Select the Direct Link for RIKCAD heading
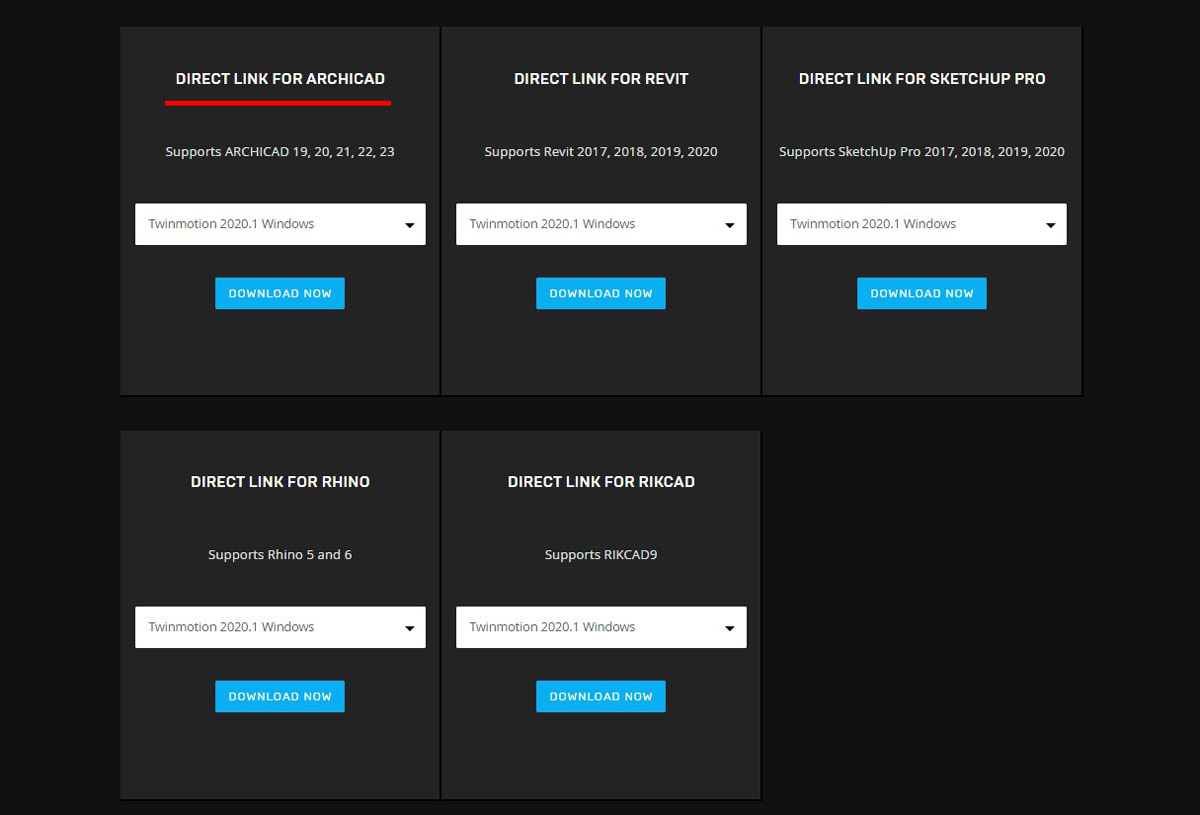 (601, 482)
